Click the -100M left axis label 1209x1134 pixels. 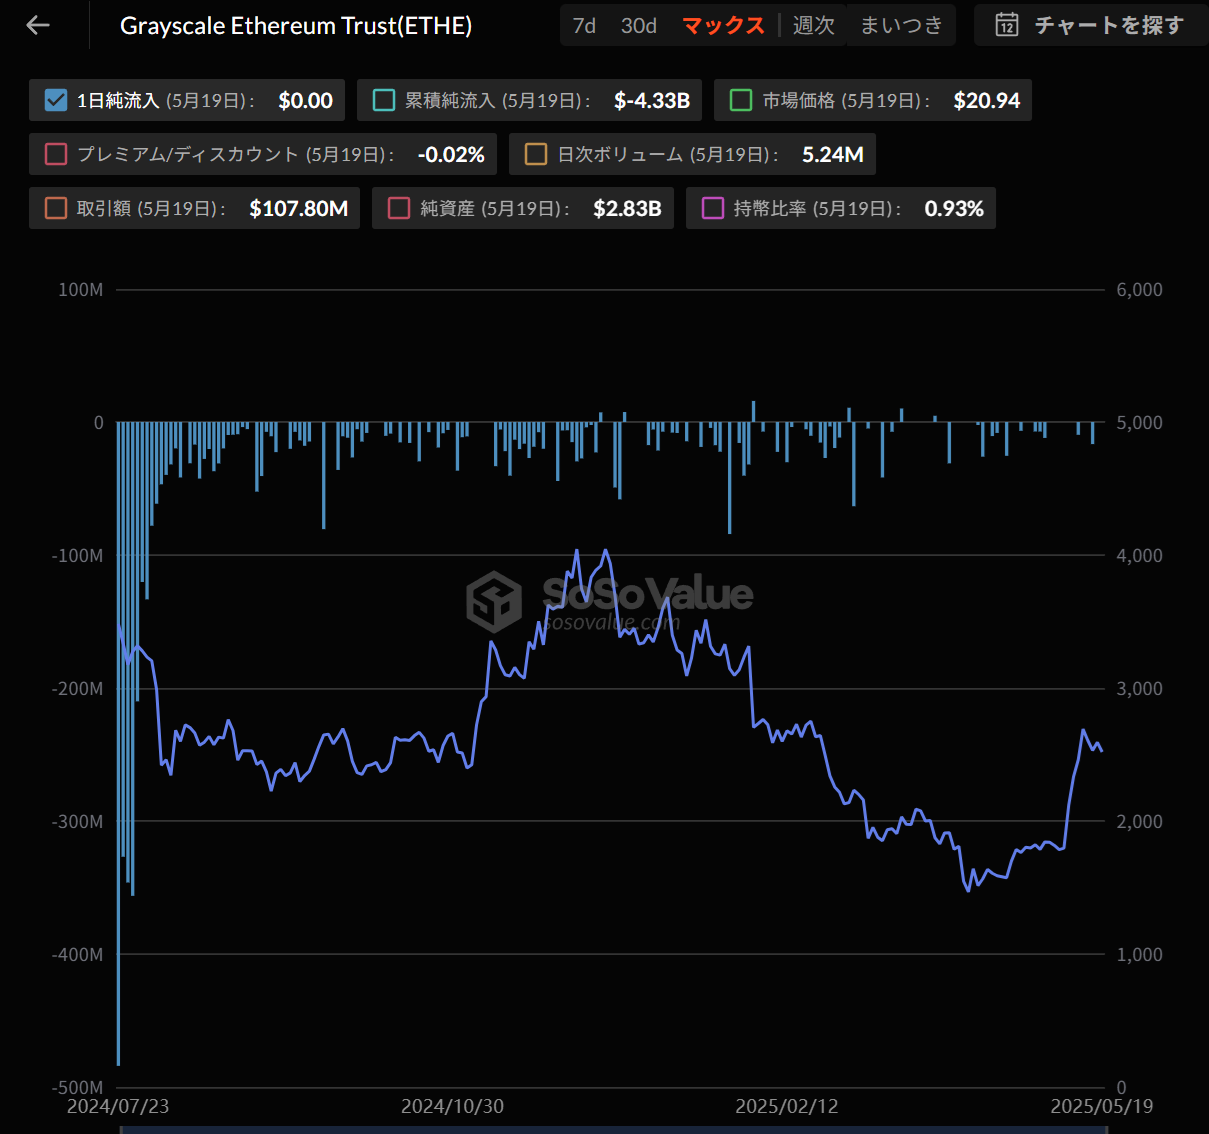pos(78,555)
